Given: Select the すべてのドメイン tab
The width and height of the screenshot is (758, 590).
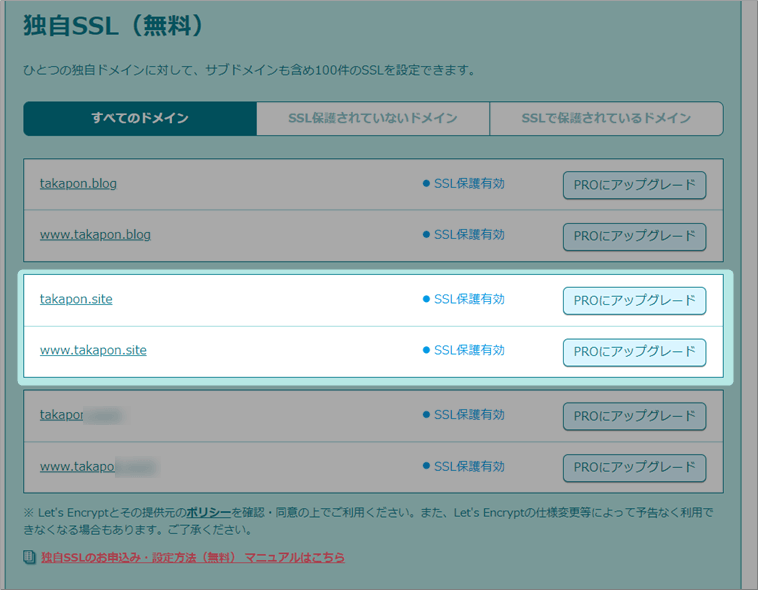Looking at the screenshot, I should tap(140, 118).
